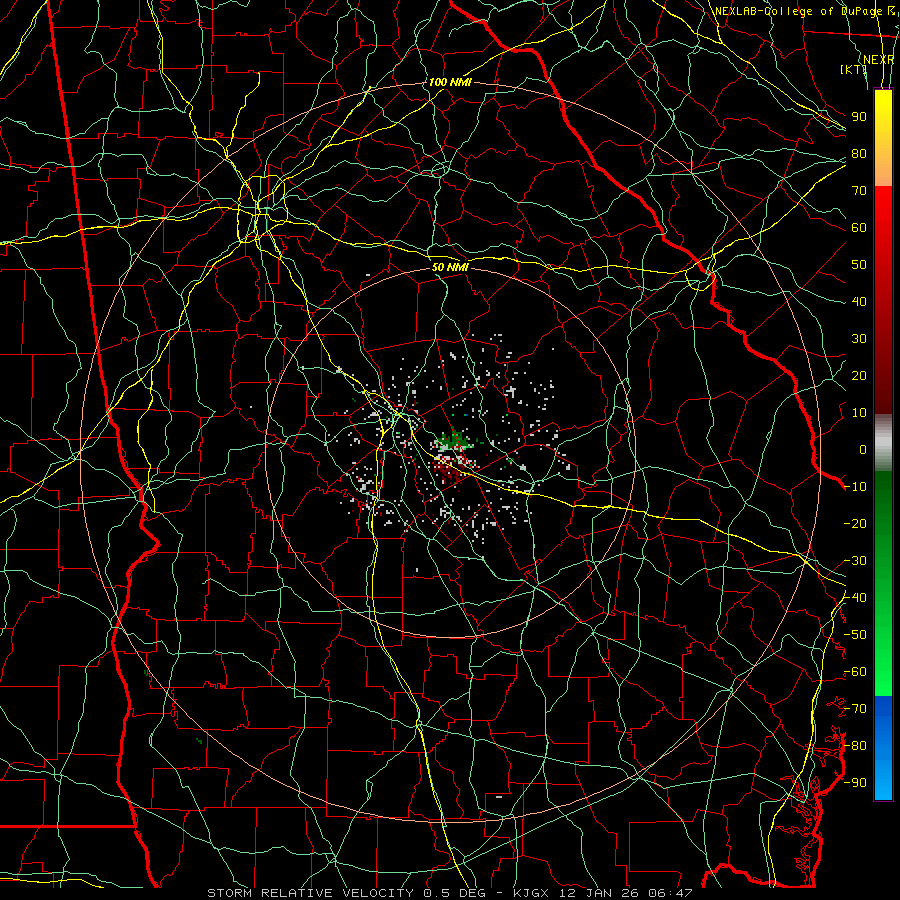Click the "KJGX 12 JAN 26 06:47" timestamp
The image size is (900, 900).
coord(603,893)
